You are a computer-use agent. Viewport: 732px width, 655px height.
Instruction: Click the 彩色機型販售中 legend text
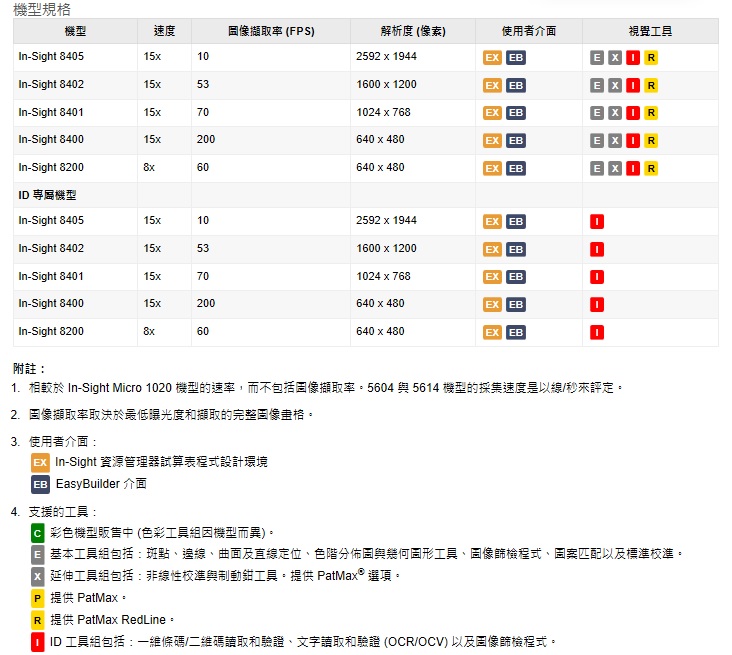162,533
